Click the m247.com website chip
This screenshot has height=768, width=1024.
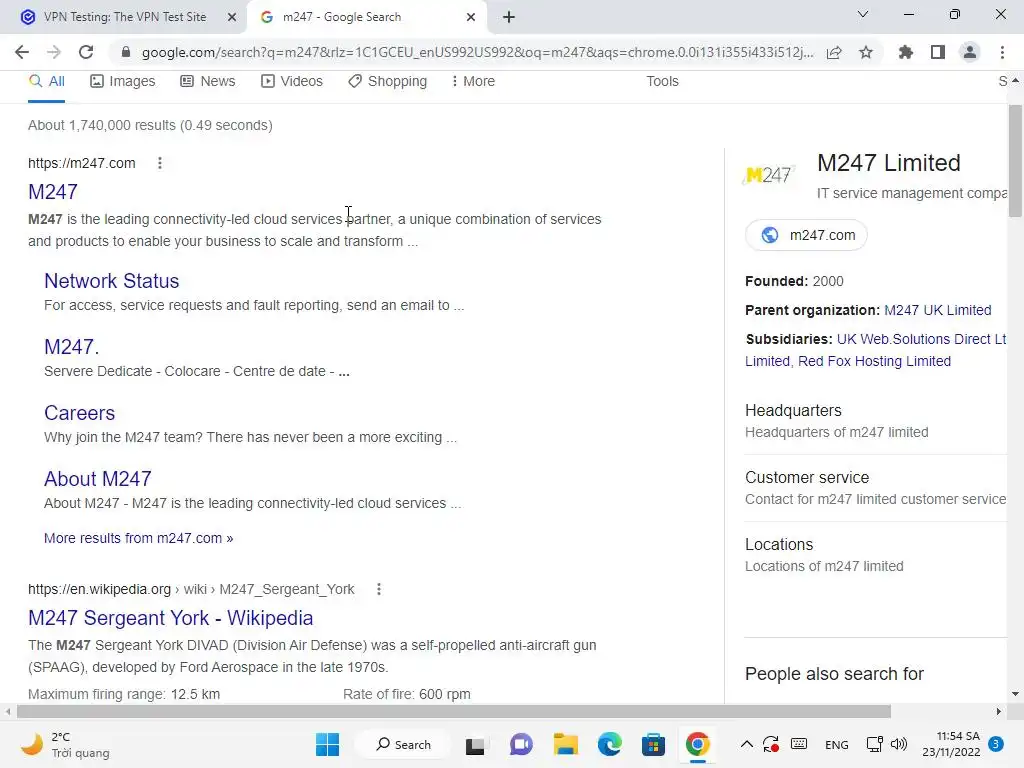pyautogui.click(x=807, y=235)
